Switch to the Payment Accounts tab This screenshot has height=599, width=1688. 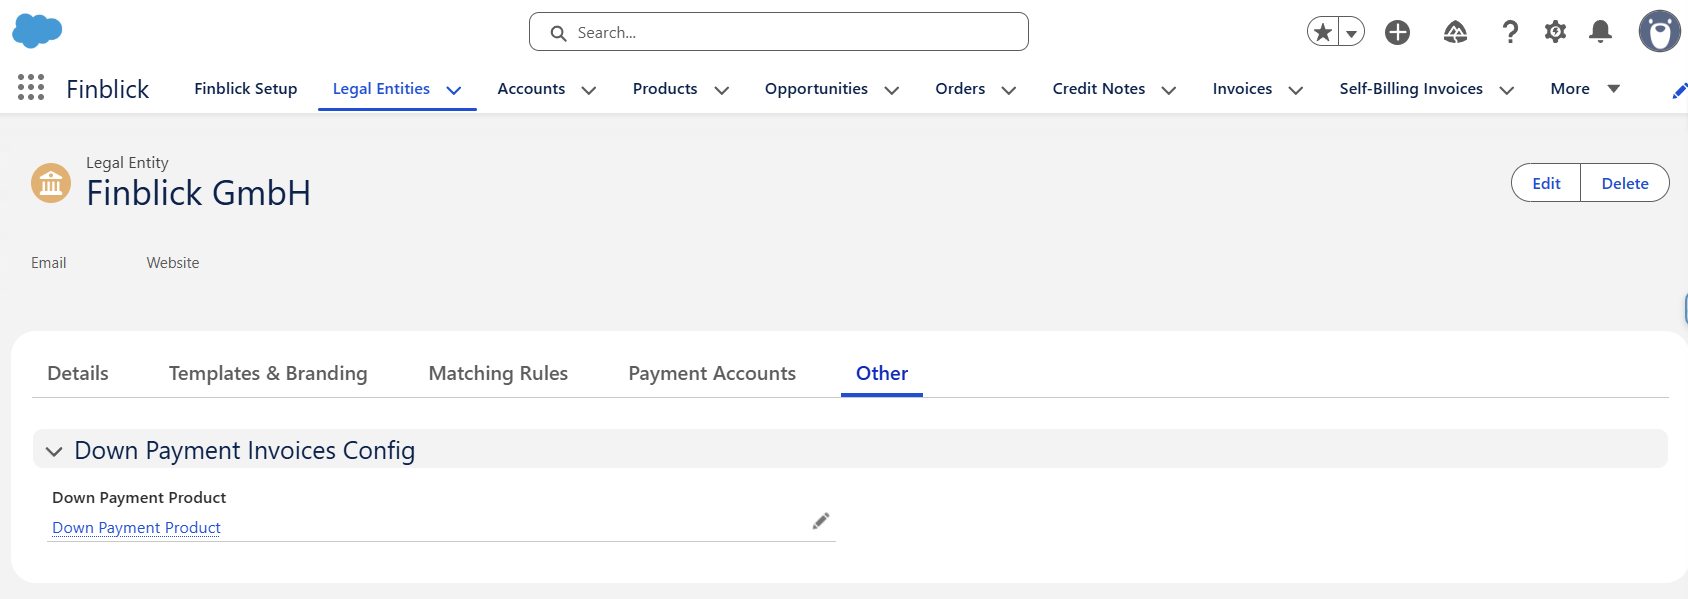coord(712,373)
